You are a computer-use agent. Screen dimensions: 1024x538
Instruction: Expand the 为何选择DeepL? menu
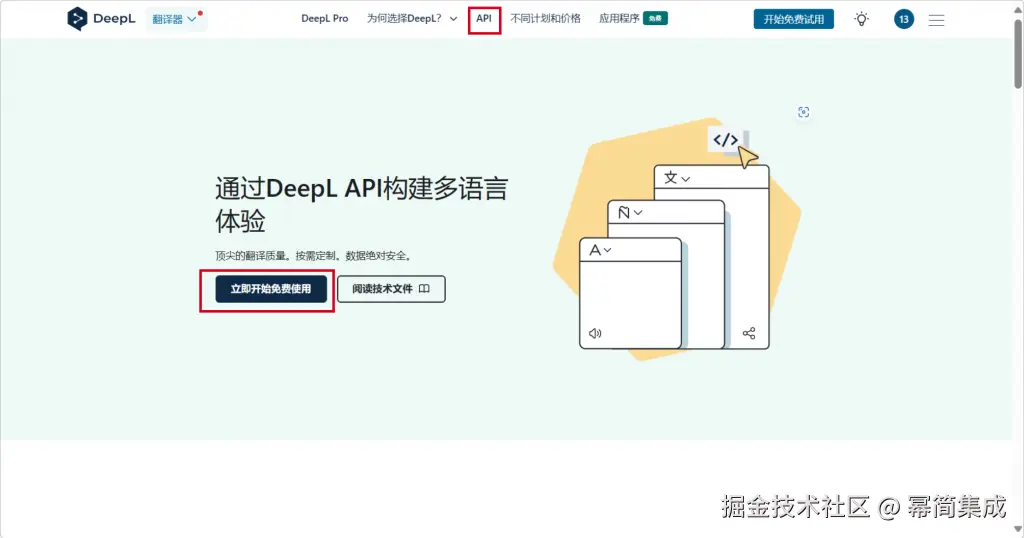[x=412, y=18]
